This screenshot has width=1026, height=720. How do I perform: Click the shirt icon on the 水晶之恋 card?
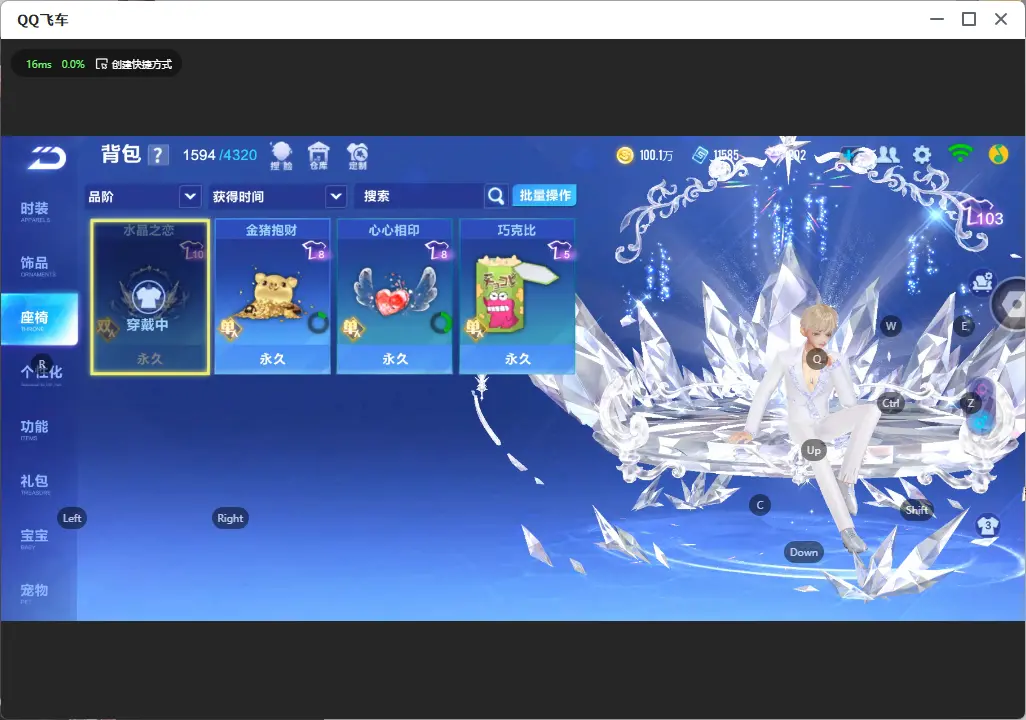(149, 297)
